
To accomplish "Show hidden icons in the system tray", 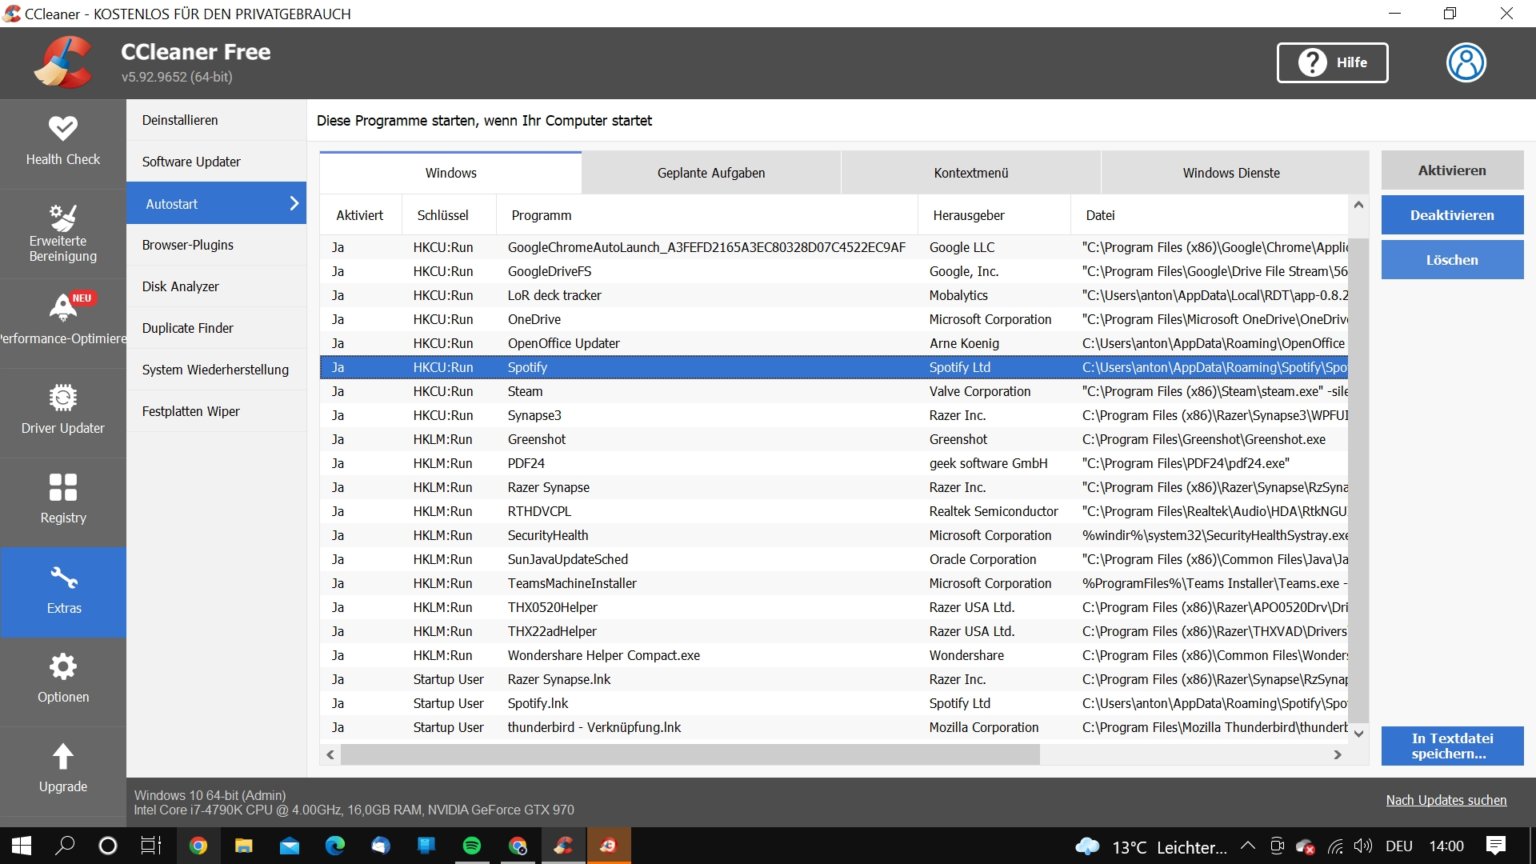I will [x=1248, y=845].
